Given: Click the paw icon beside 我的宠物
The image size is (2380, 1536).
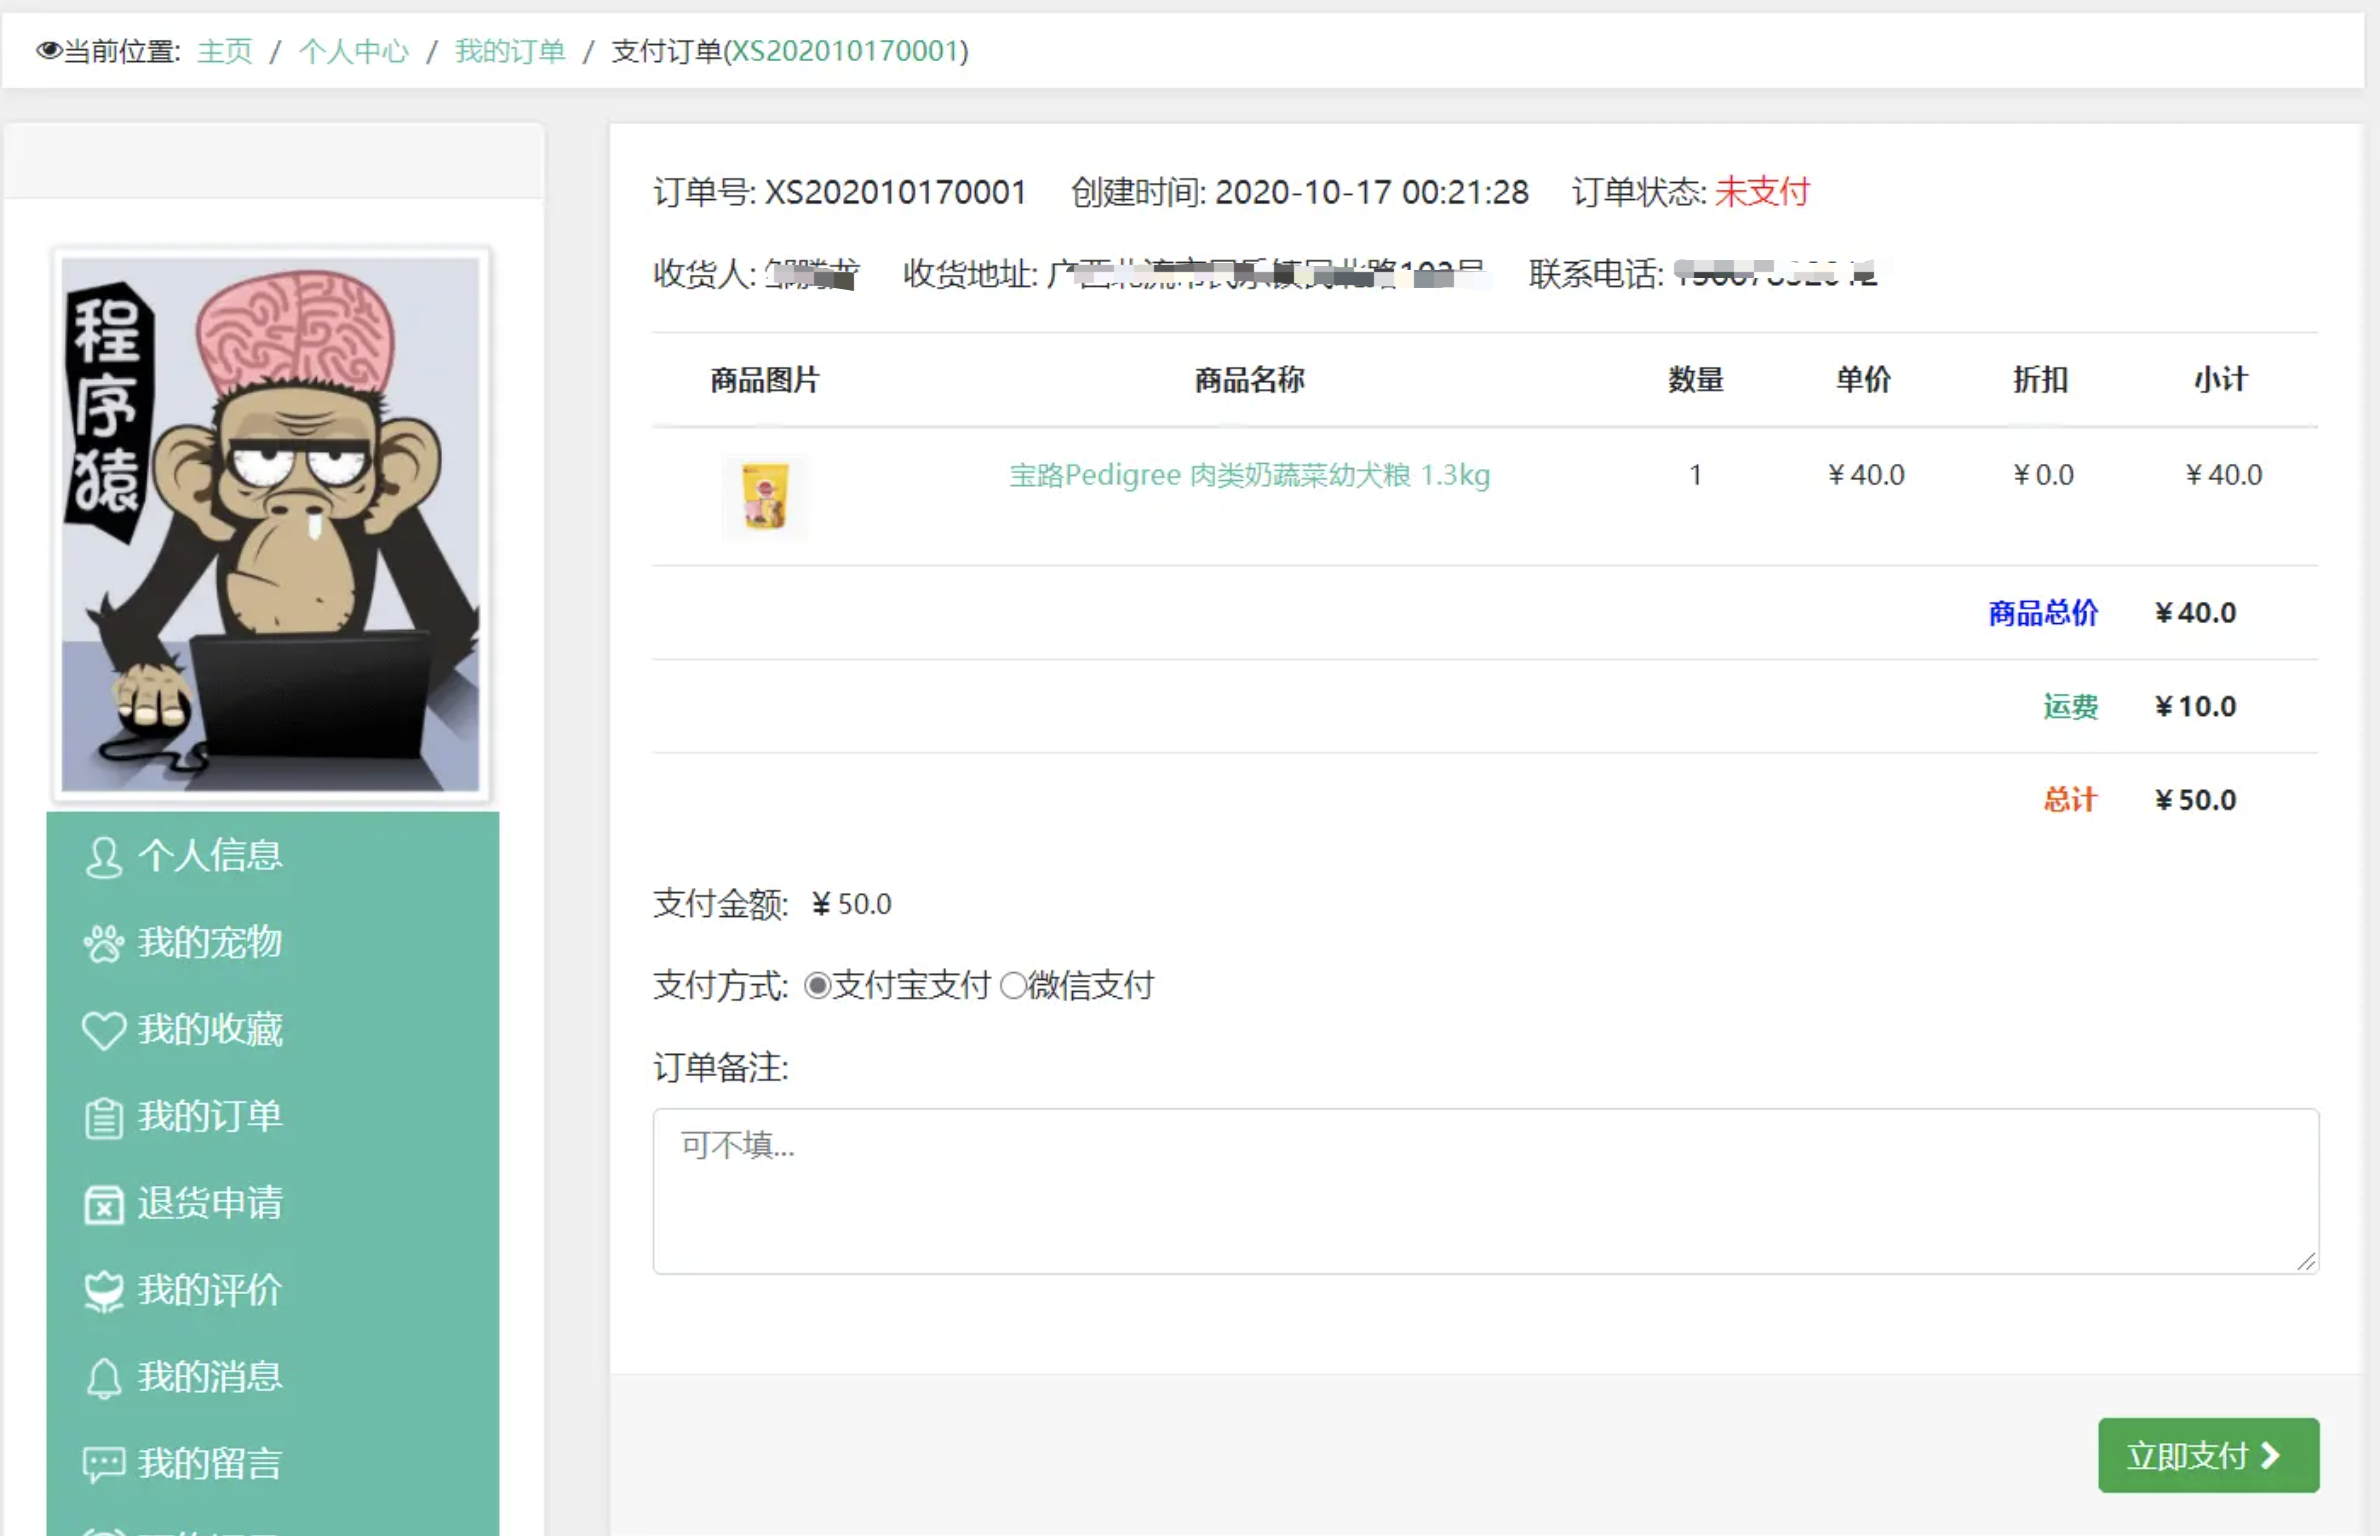Looking at the screenshot, I should click(104, 943).
